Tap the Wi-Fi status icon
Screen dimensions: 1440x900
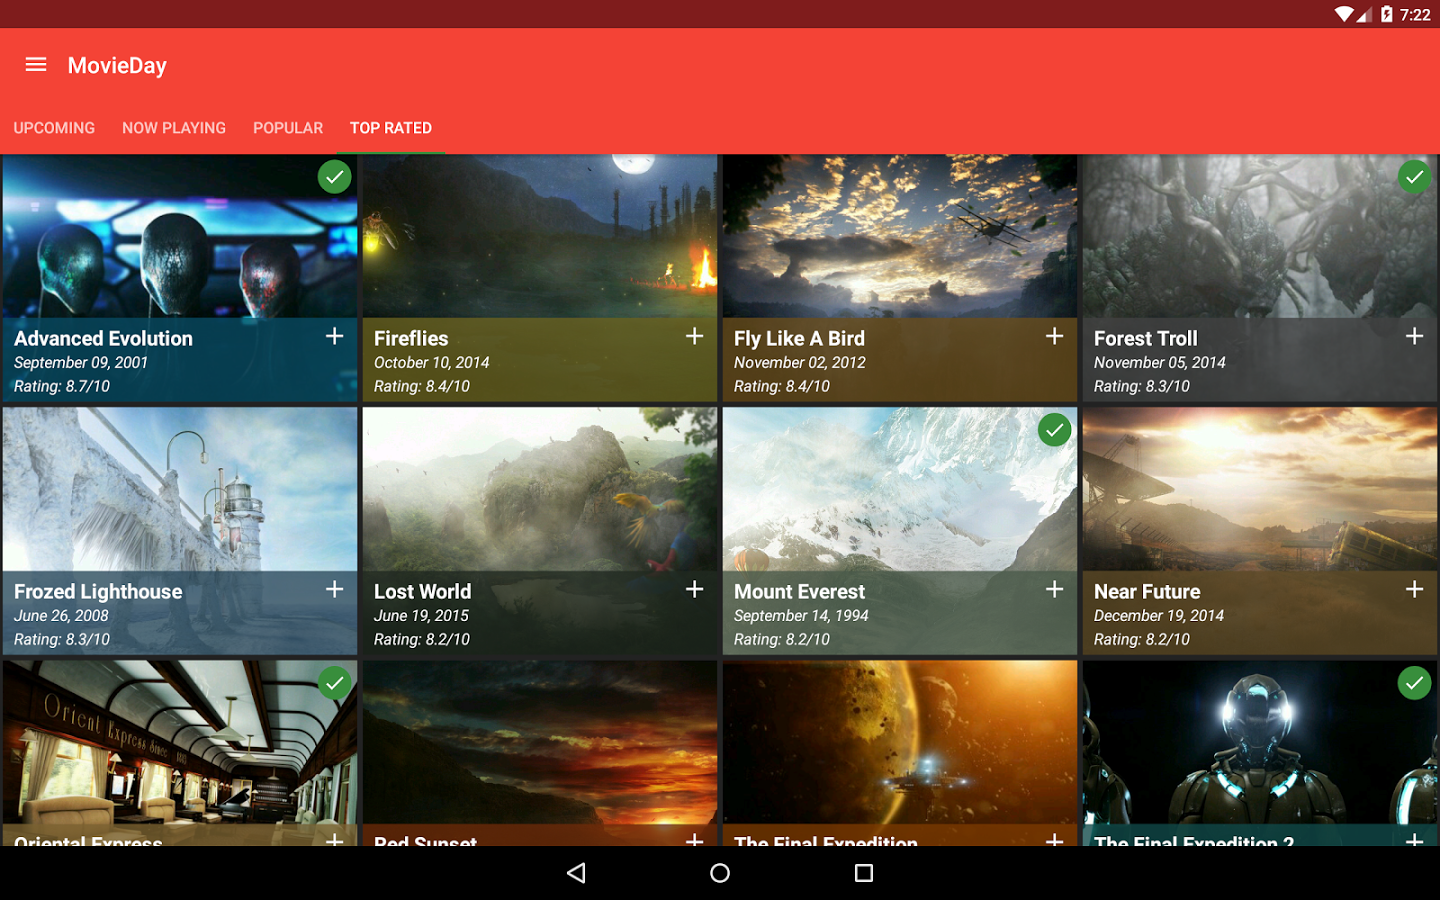click(x=1345, y=14)
